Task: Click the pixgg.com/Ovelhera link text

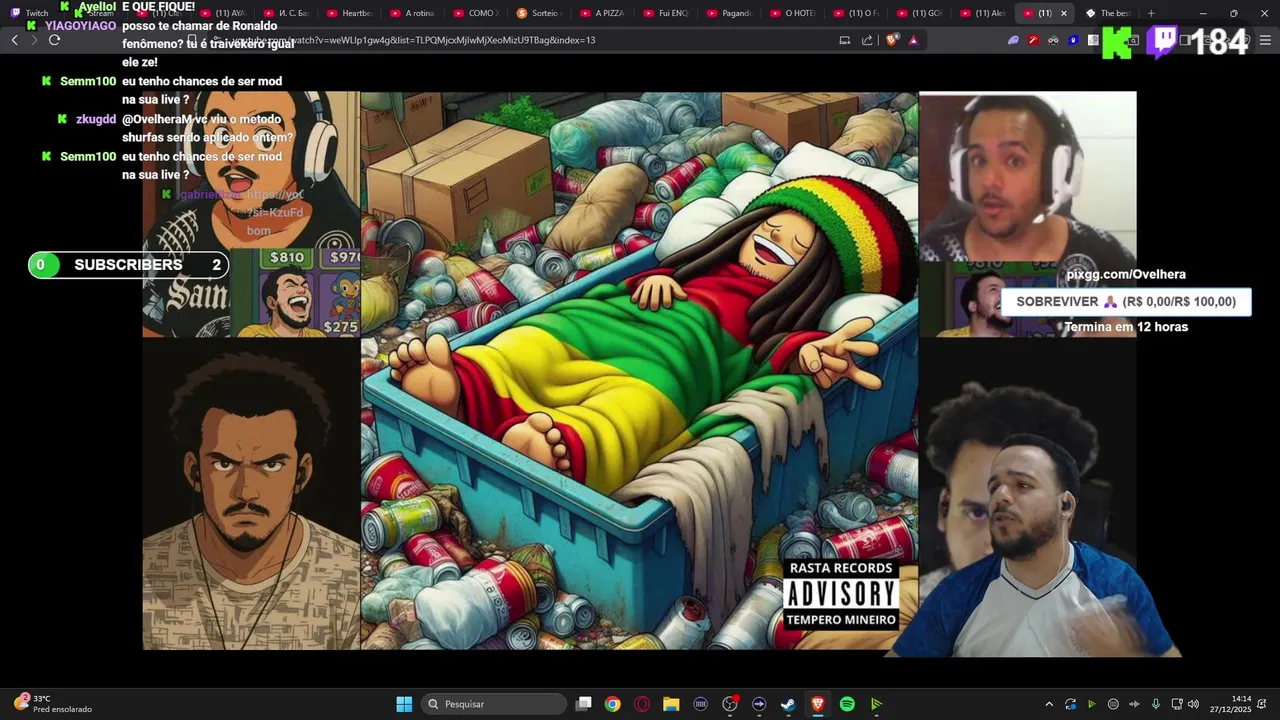Action: pyautogui.click(x=1126, y=274)
